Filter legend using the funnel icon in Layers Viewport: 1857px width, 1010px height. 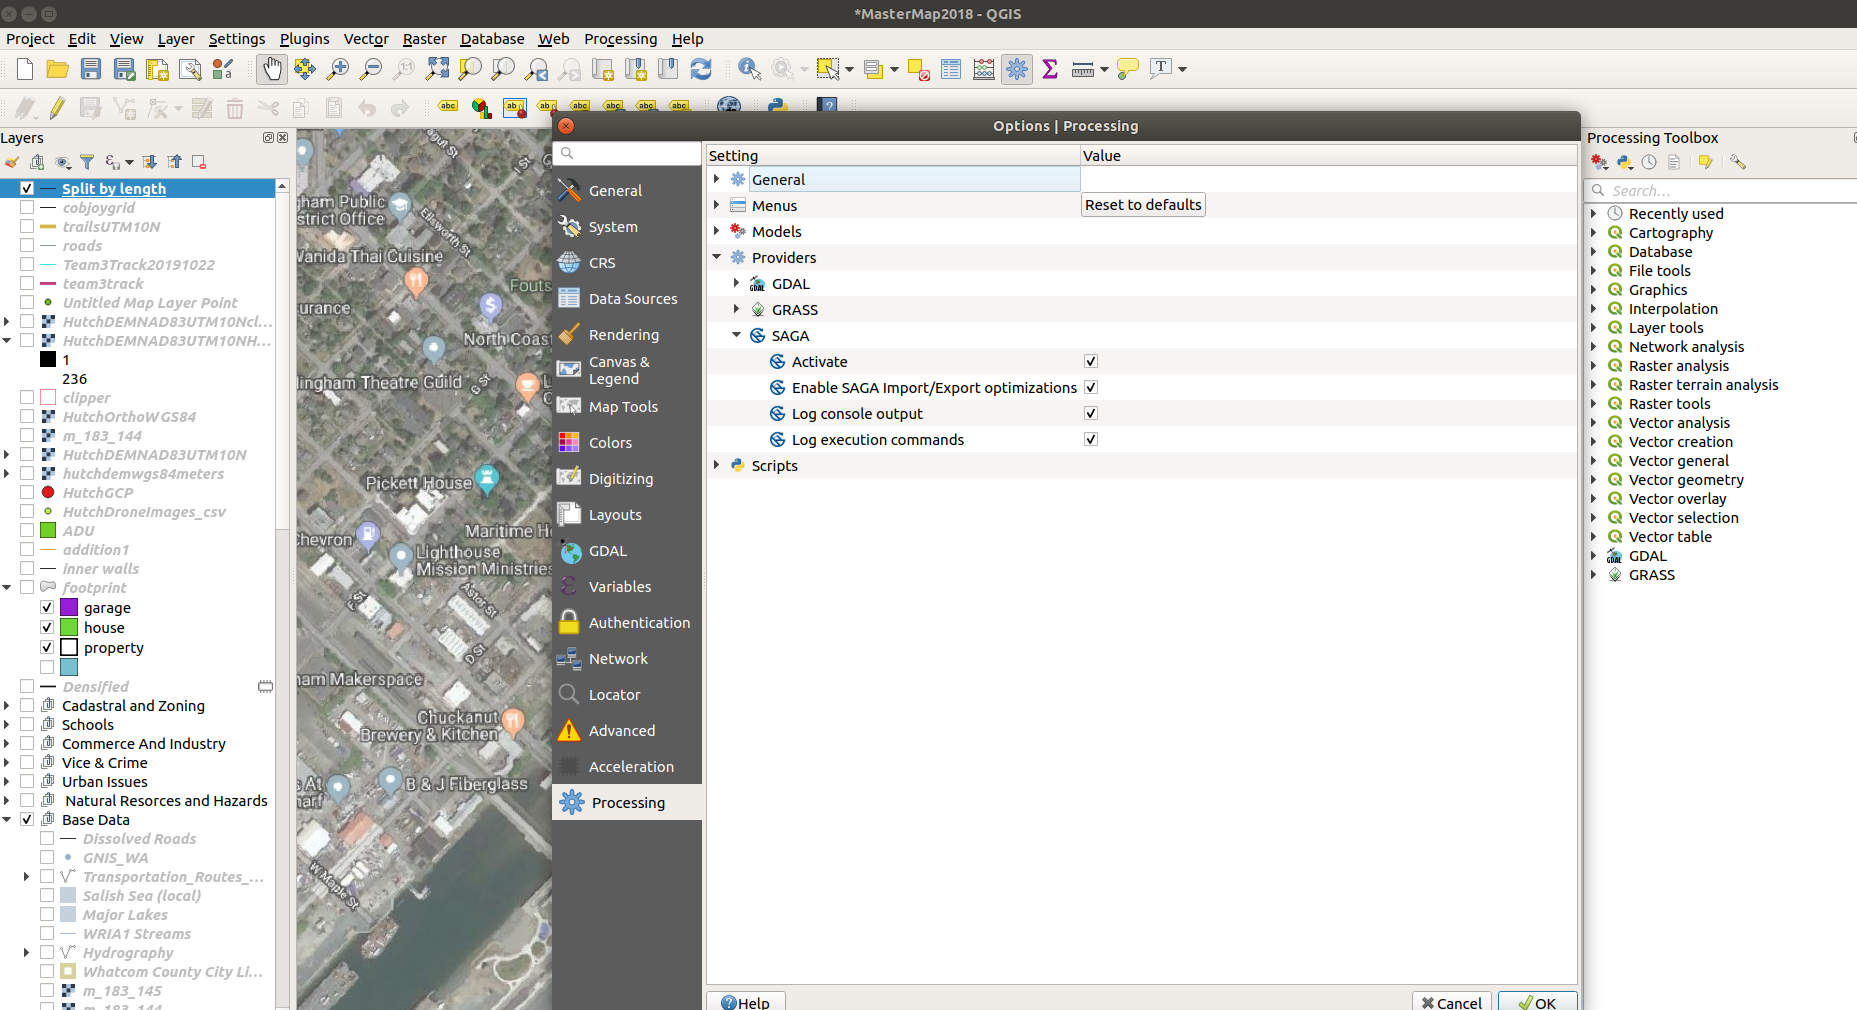87,162
